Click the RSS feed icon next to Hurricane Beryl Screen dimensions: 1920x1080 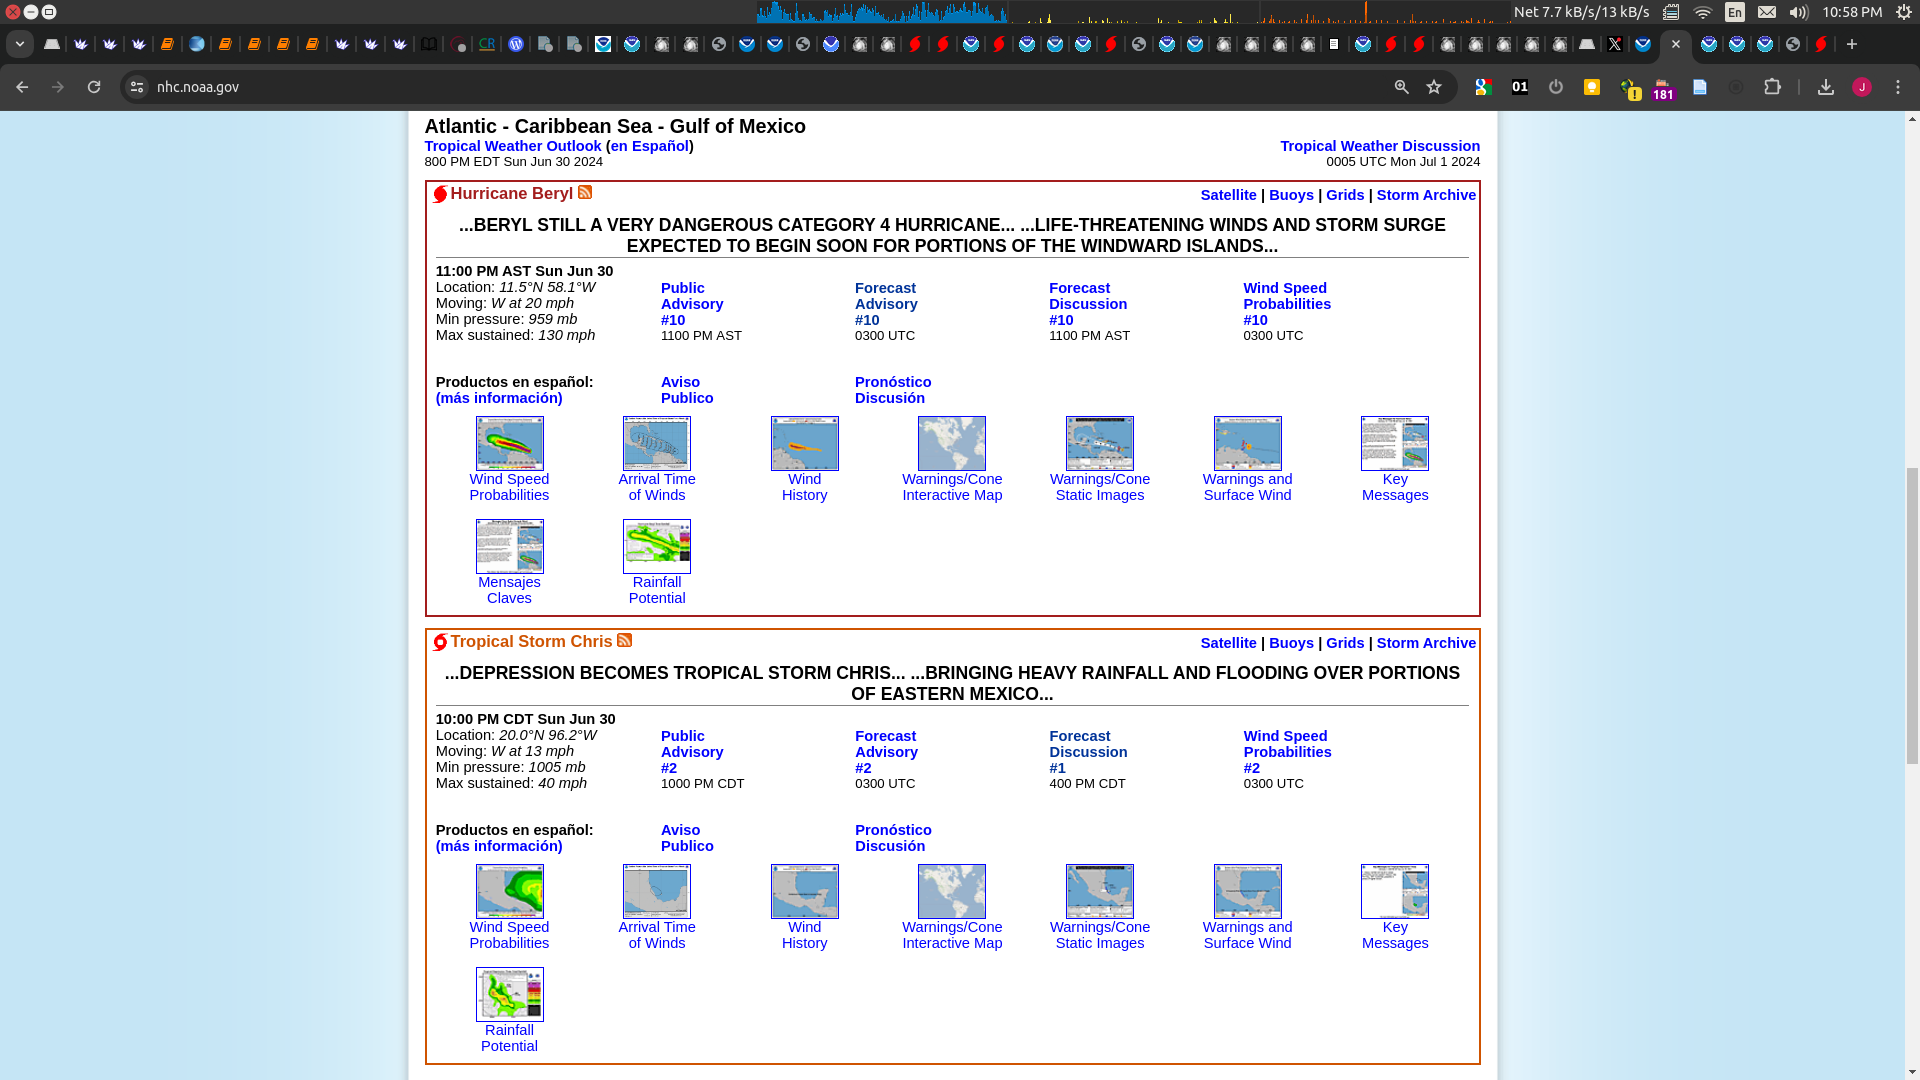(x=585, y=192)
